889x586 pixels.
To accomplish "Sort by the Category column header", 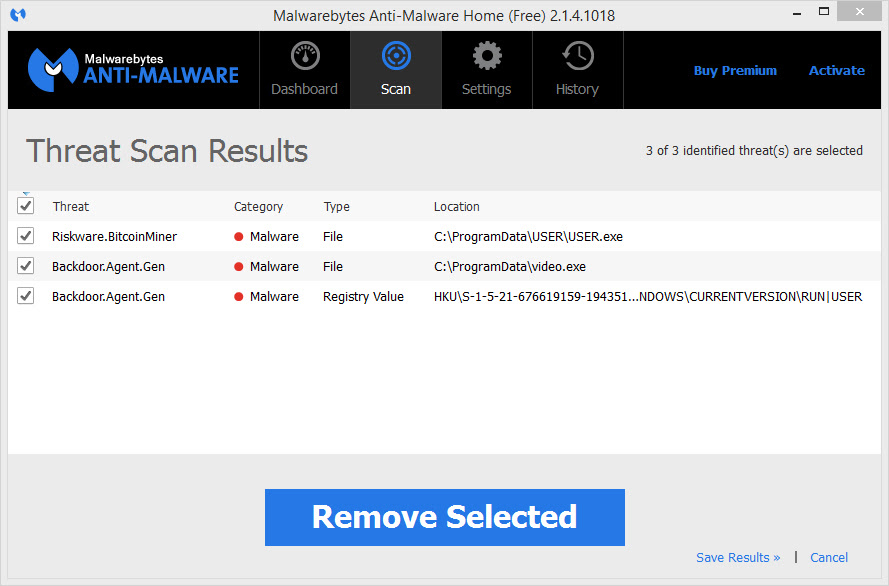I will pyautogui.click(x=259, y=207).
